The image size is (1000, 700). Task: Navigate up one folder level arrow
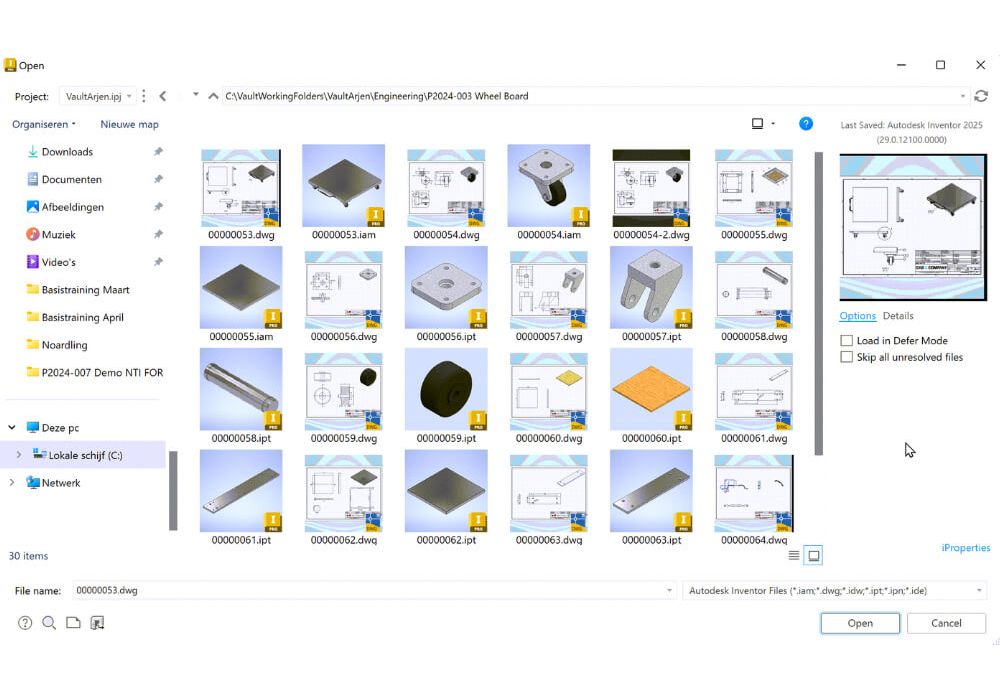[213, 96]
